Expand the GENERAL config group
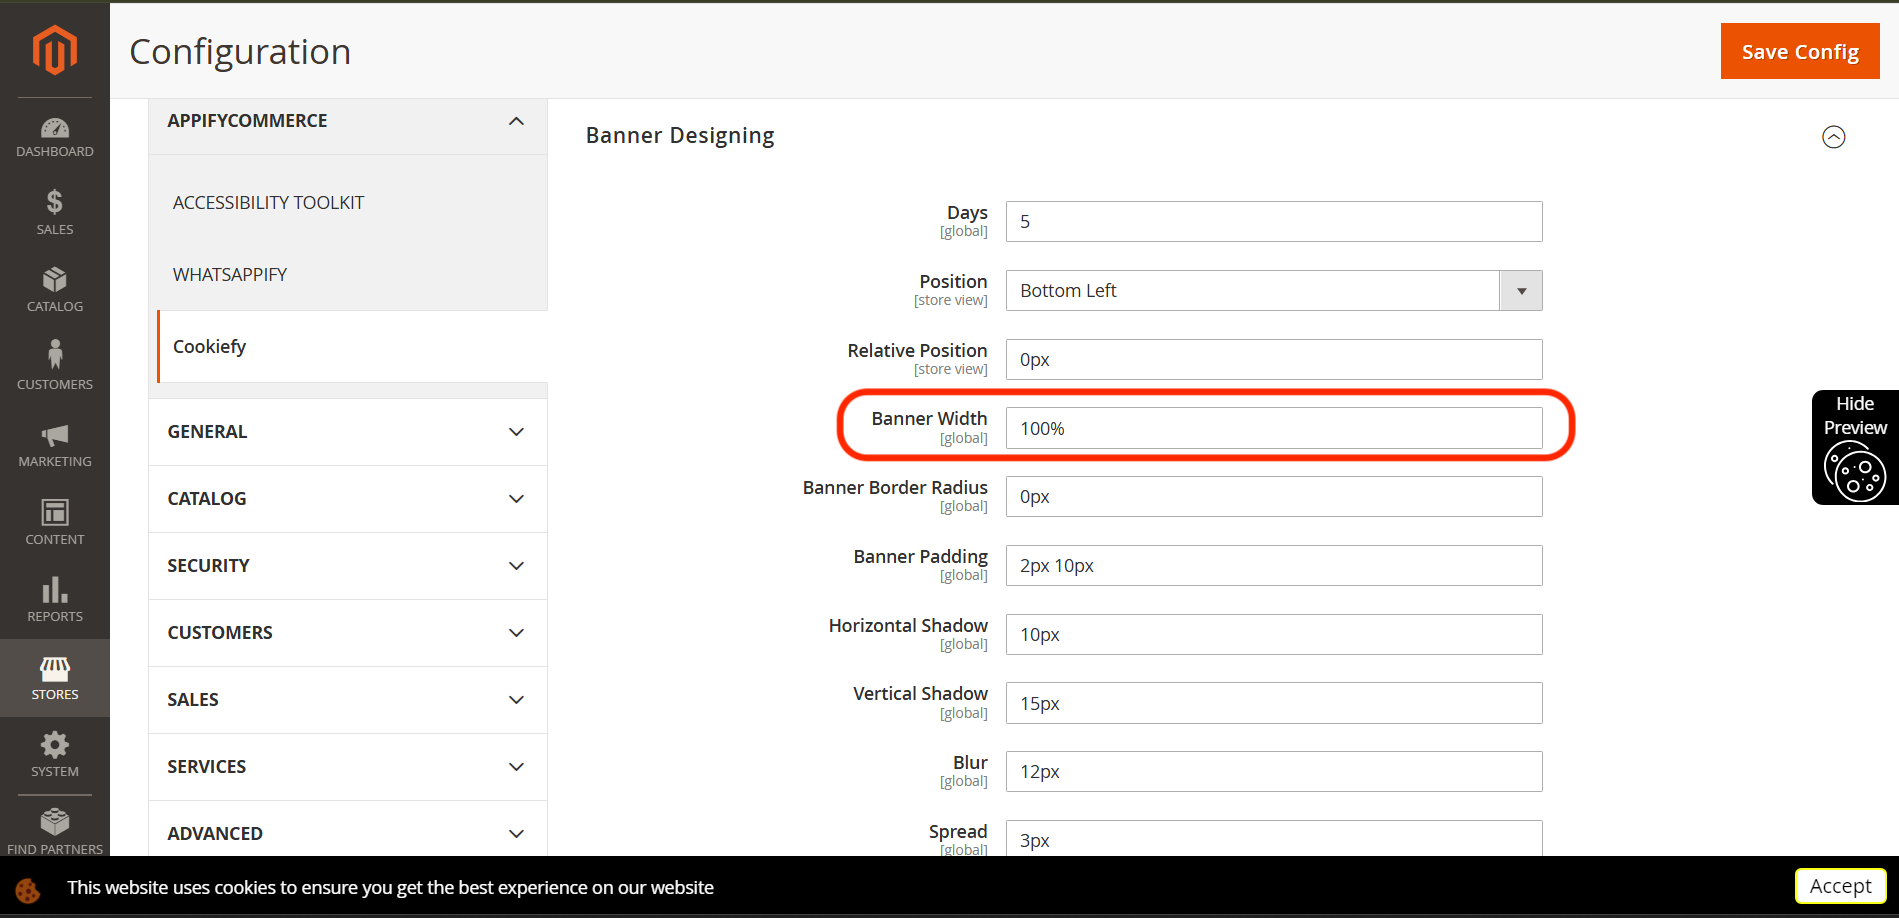This screenshot has width=1899, height=918. tap(348, 432)
